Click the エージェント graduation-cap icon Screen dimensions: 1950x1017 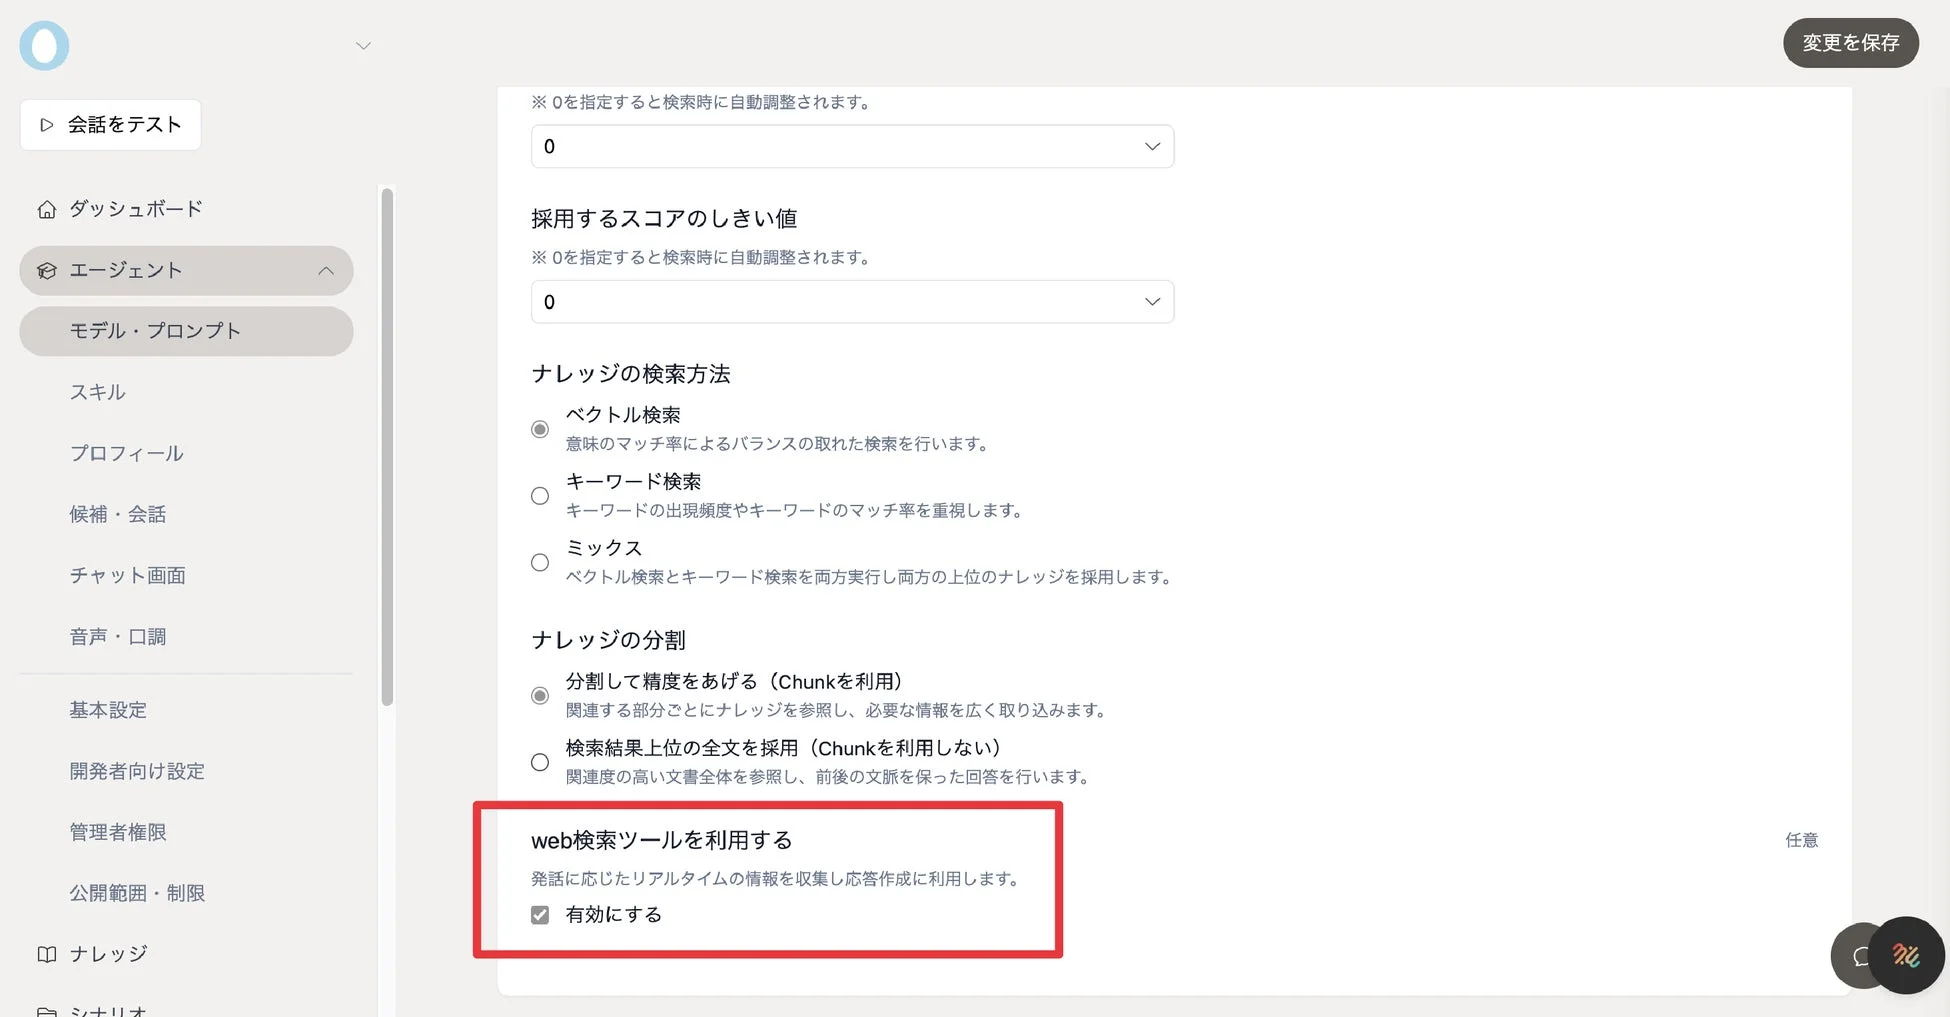point(46,270)
